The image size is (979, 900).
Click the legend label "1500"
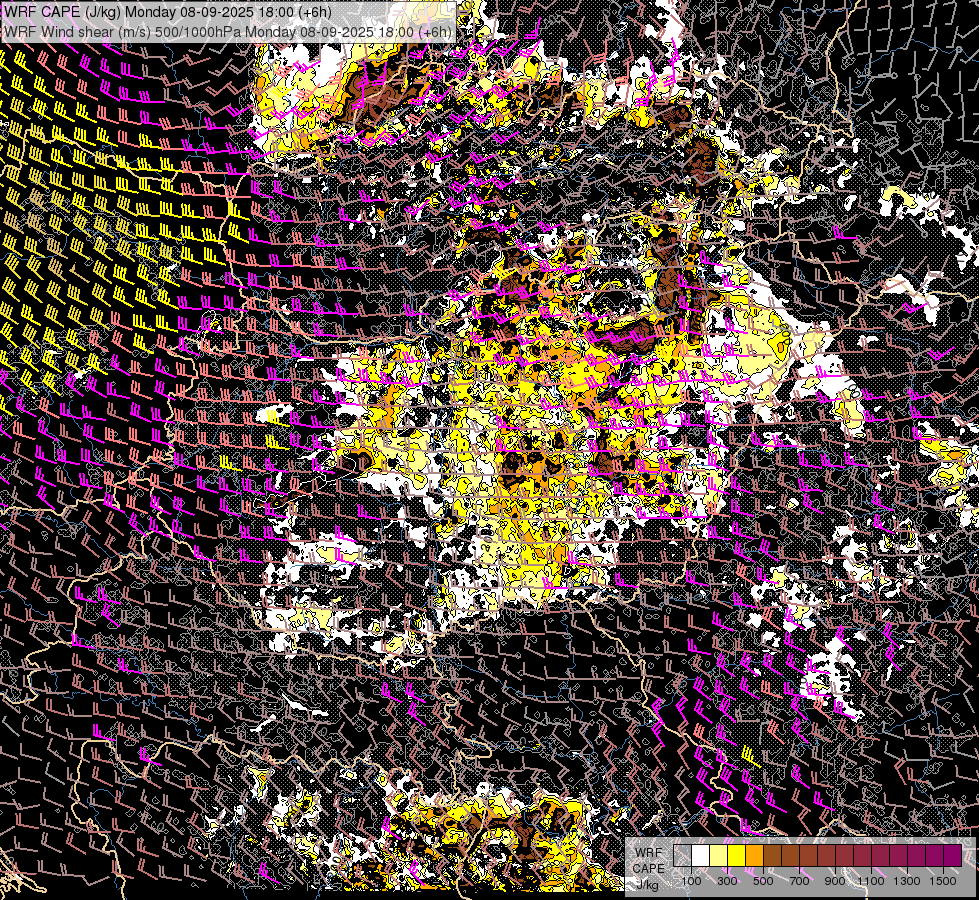[x=943, y=881]
